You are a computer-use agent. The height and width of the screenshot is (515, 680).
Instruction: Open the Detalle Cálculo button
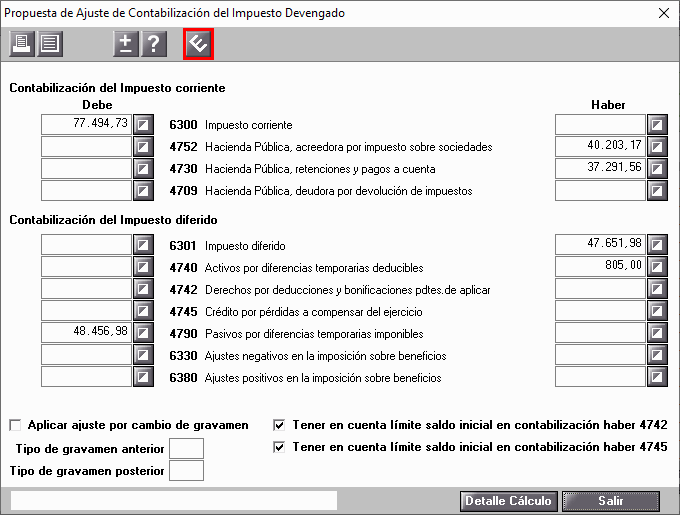(x=509, y=501)
